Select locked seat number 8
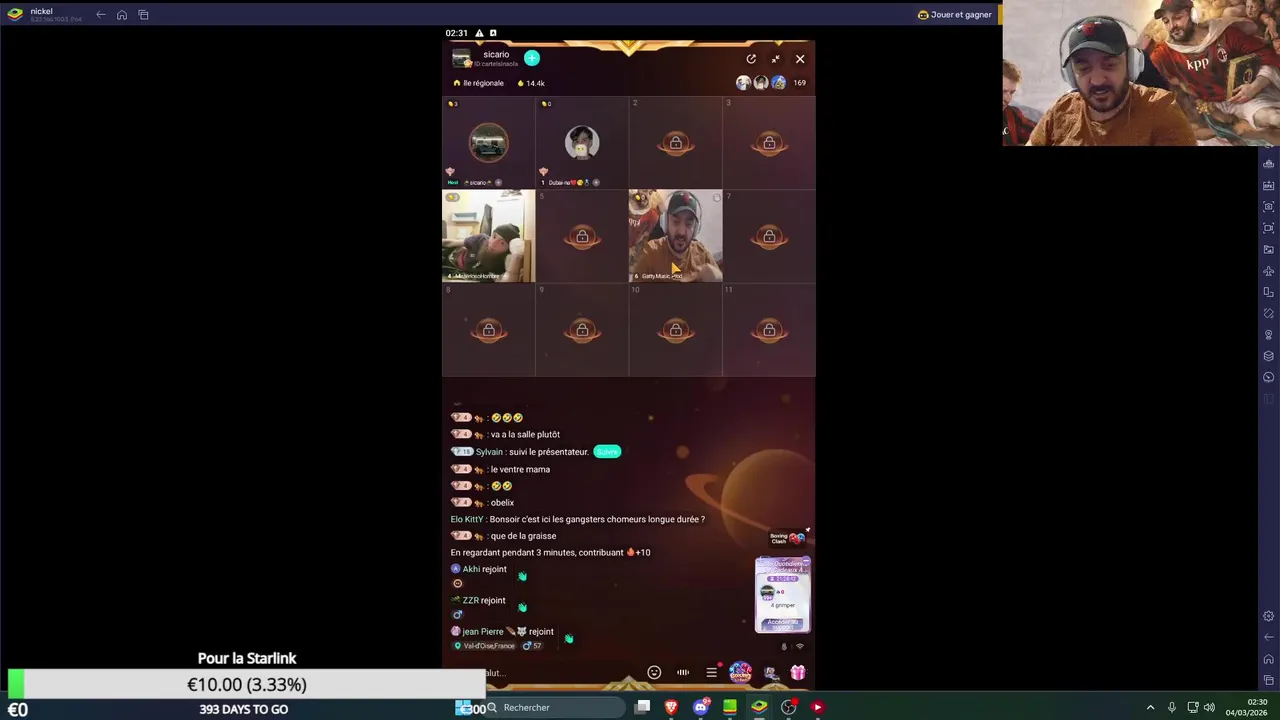Image resolution: width=1280 pixels, height=720 pixels. 489,330
